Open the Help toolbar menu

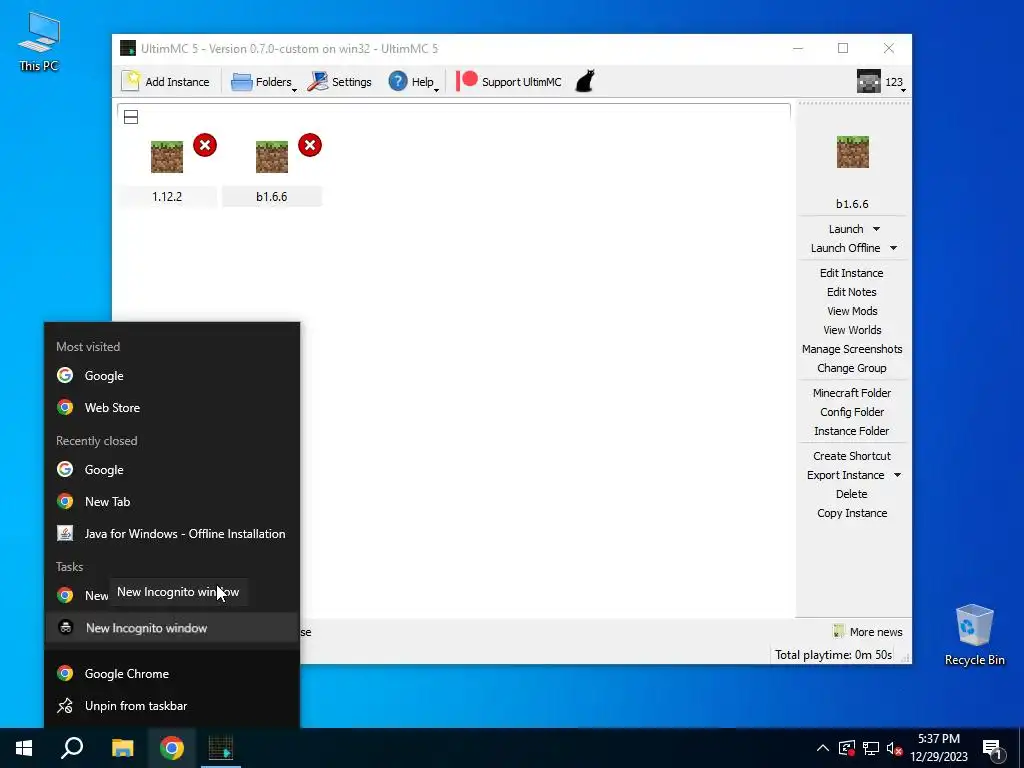pyautogui.click(x=413, y=82)
